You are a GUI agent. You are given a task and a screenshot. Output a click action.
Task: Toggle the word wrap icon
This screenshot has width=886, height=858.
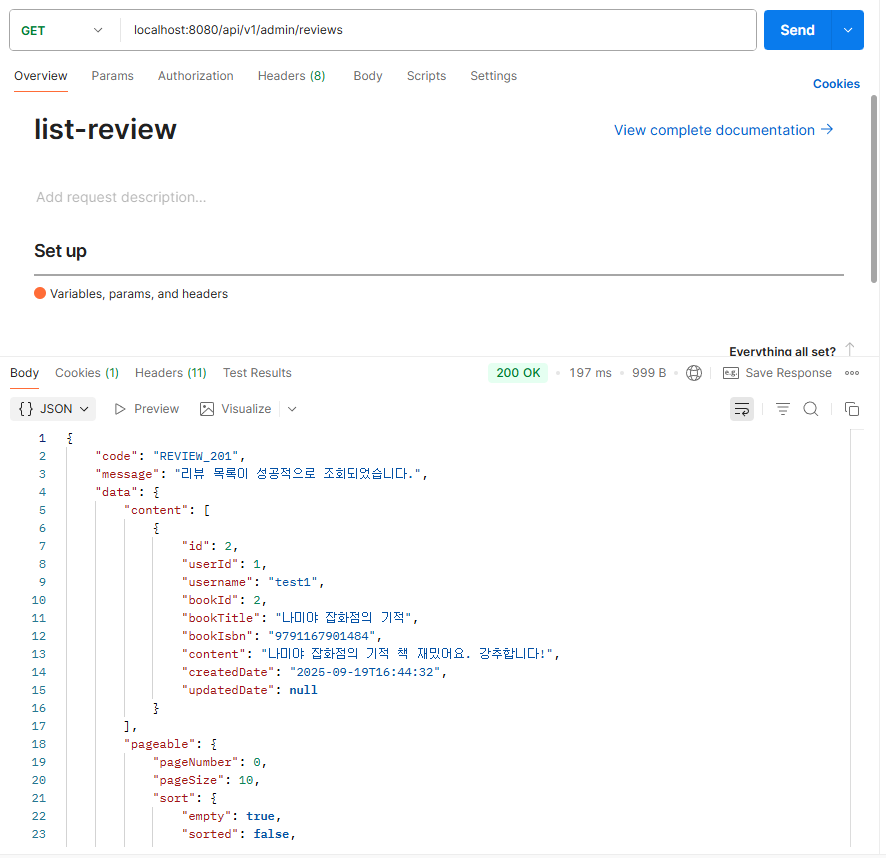click(x=742, y=409)
